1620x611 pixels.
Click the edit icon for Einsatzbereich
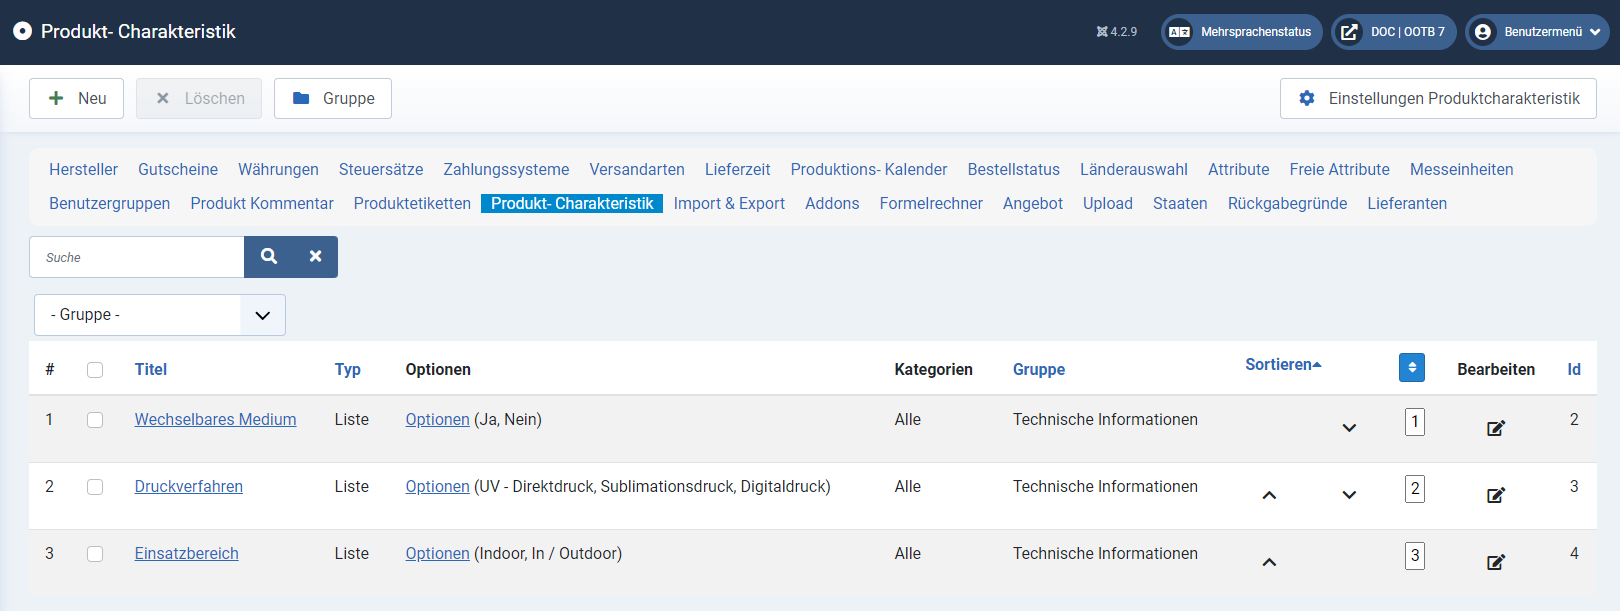[1496, 562]
